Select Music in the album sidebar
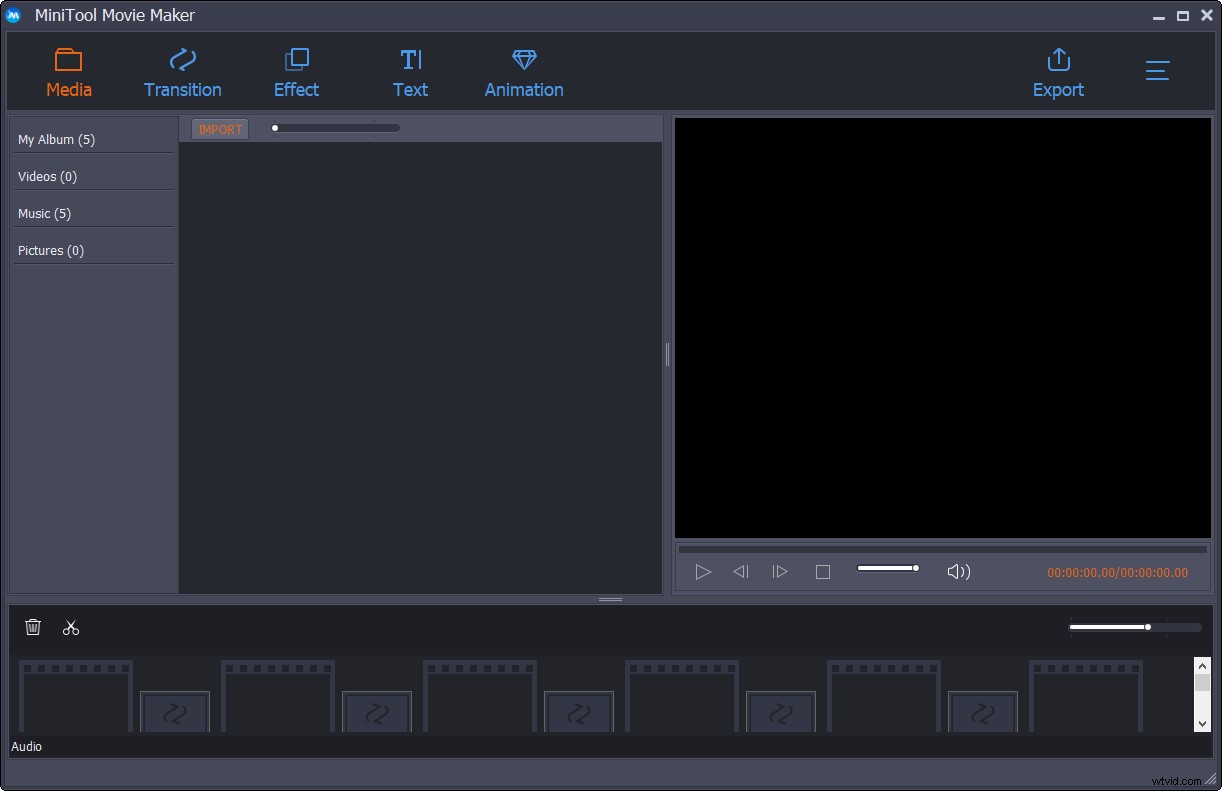This screenshot has height=791, width=1222. coord(44,213)
